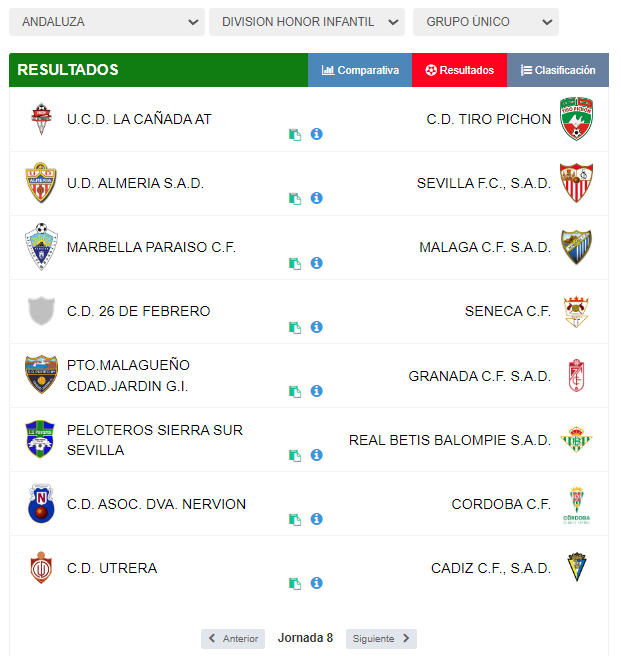Click info icon for Marbella Paraiso vs Malaga
Viewport: 621px width, 656px height.
tap(316, 263)
